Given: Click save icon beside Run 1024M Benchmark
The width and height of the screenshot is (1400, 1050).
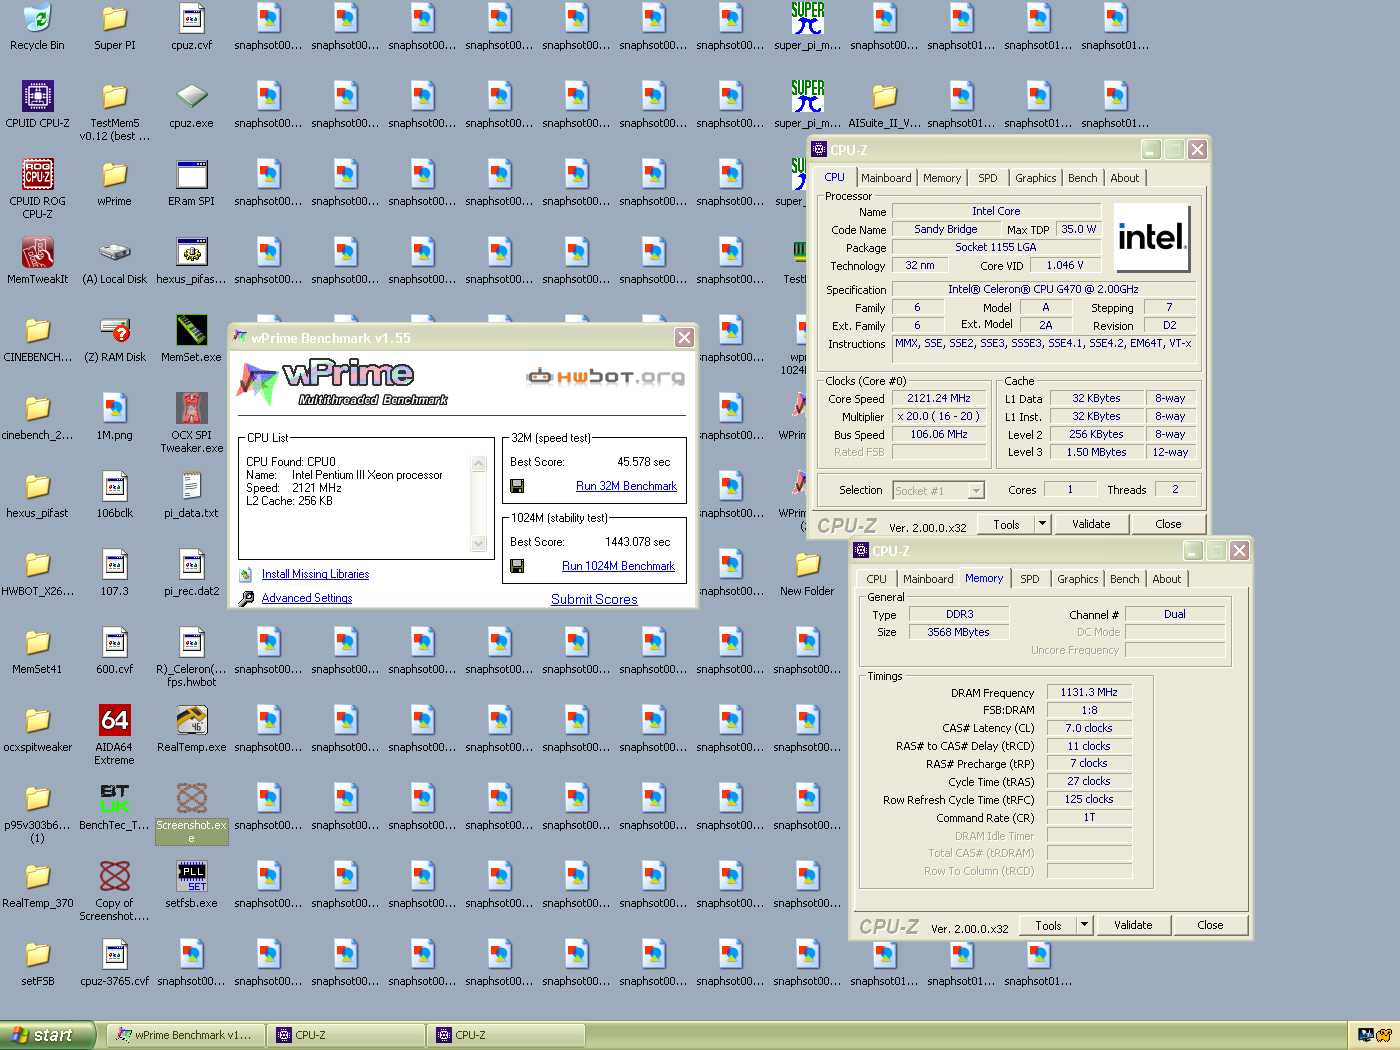Looking at the screenshot, I should (517, 566).
